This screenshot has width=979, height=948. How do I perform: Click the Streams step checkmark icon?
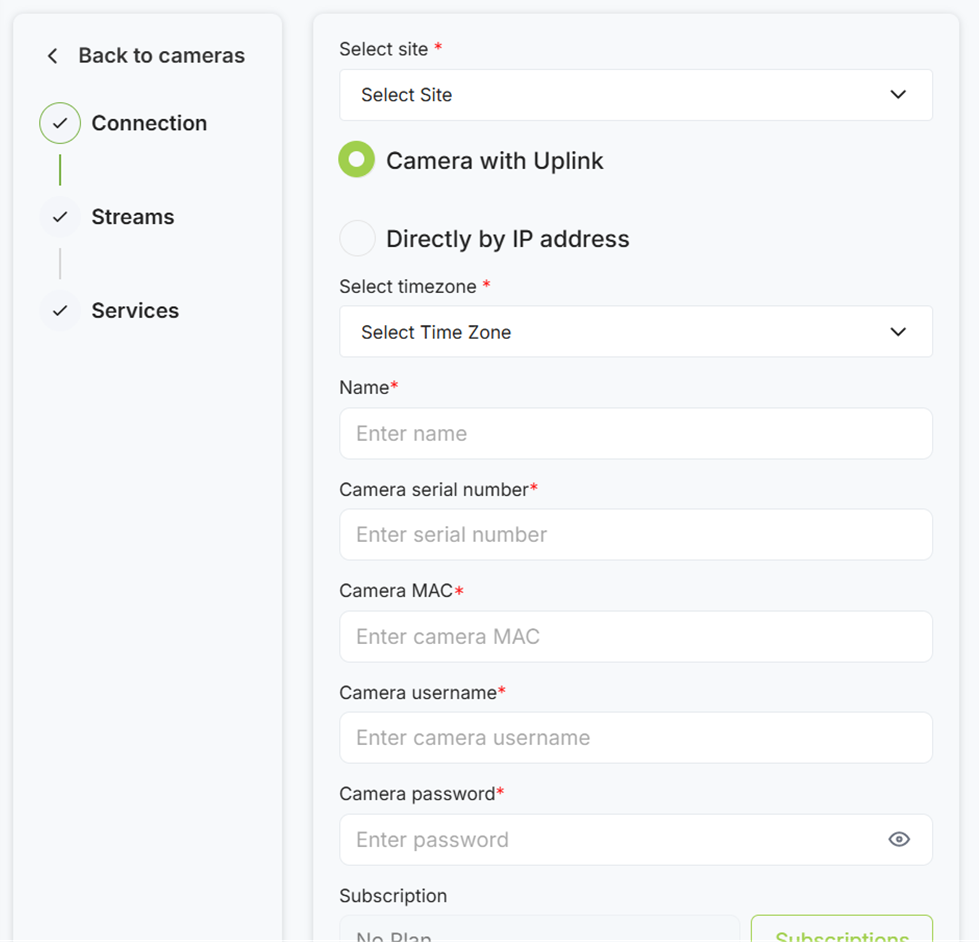pos(60,217)
